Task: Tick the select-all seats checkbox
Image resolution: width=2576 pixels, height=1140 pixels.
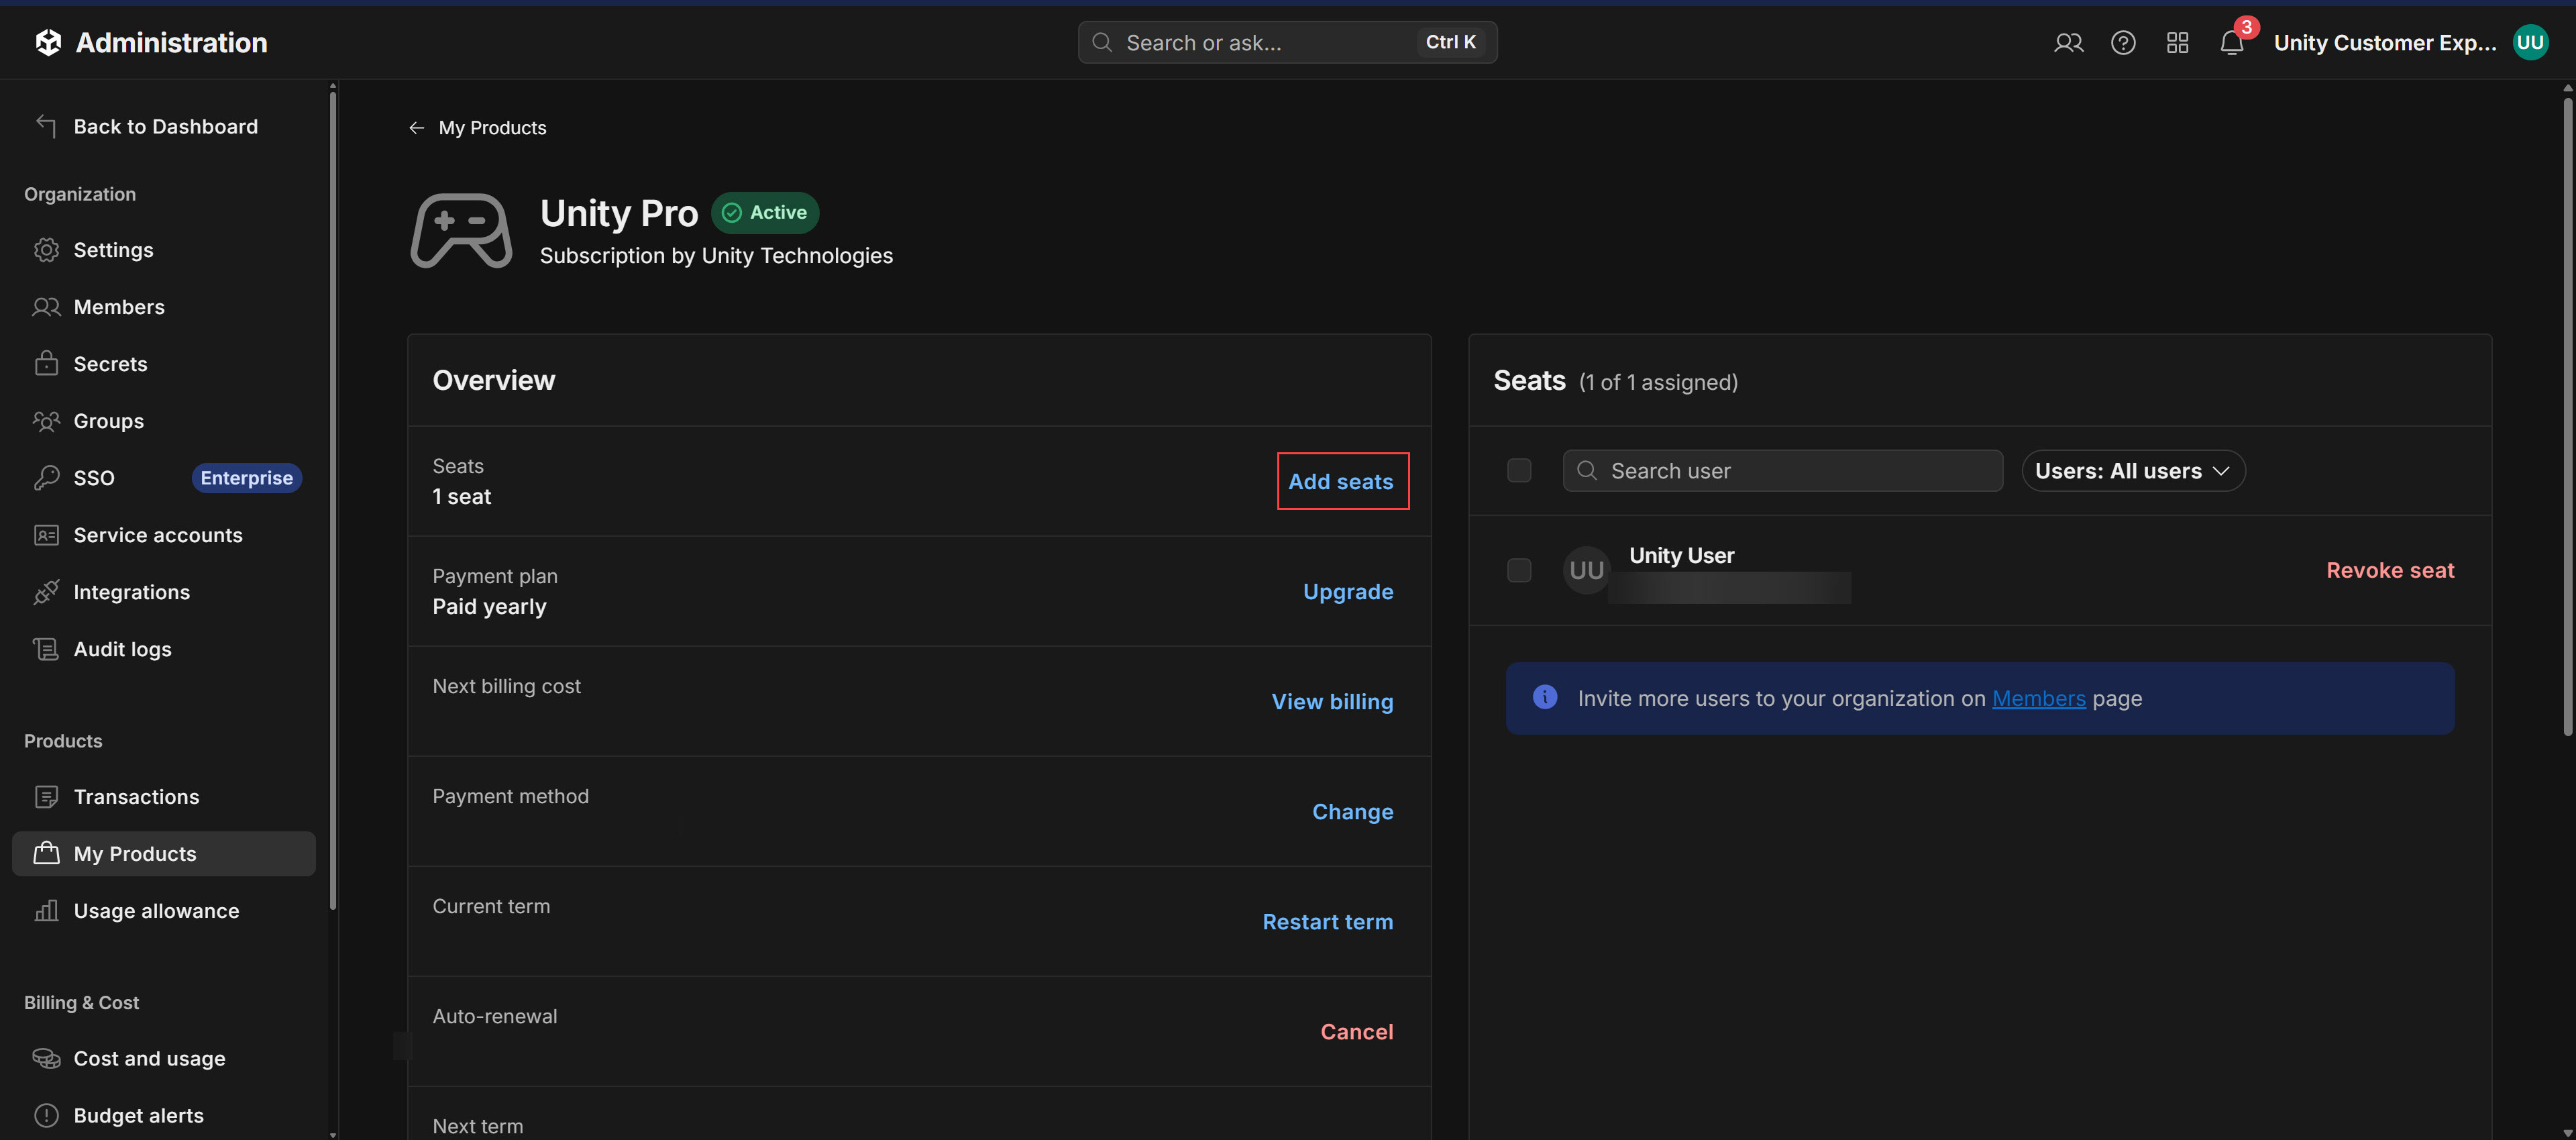Action: (x=1518, y=470)
